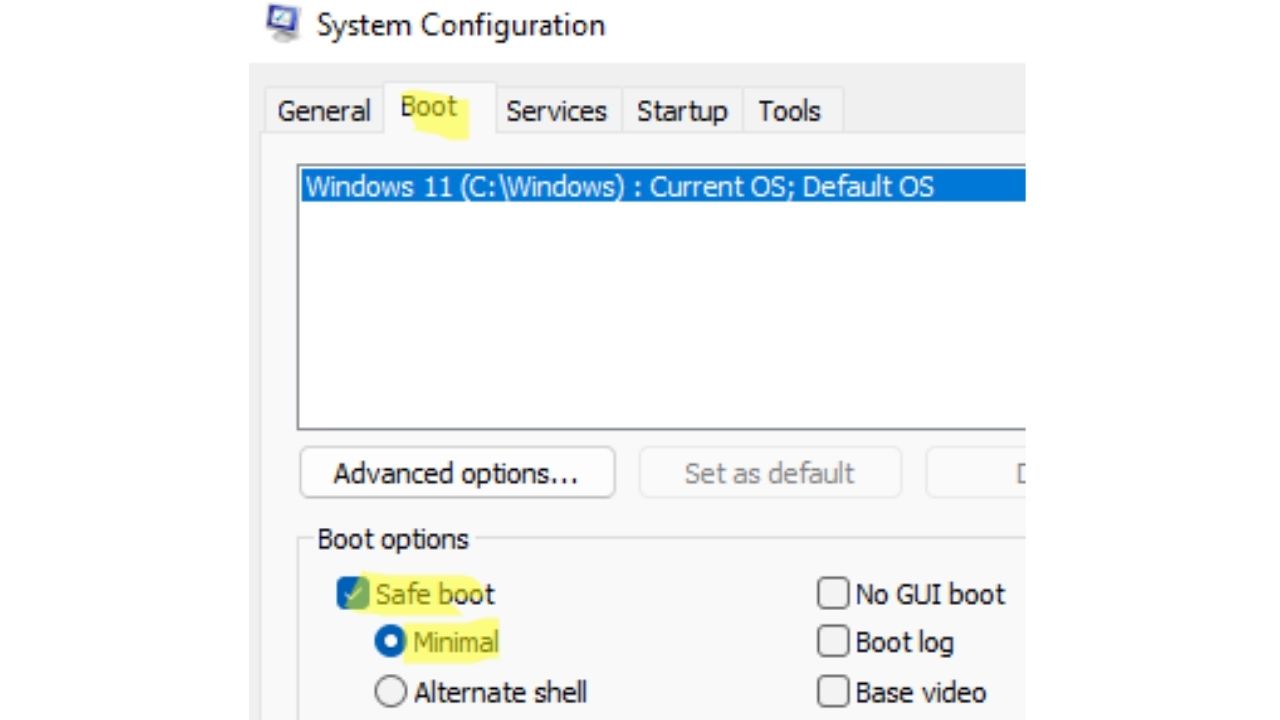Select the Boot tab
1280x720 pixels.
click(x=429, y=108)
